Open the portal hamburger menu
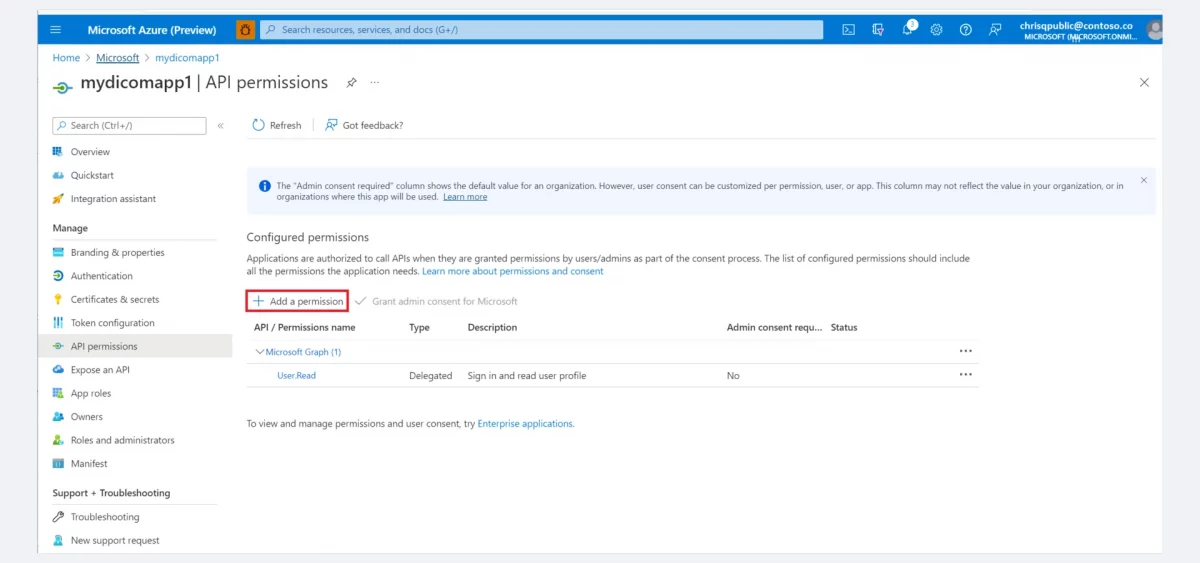The height and width of the screenshot is (563, 1200). coord(55,29)
